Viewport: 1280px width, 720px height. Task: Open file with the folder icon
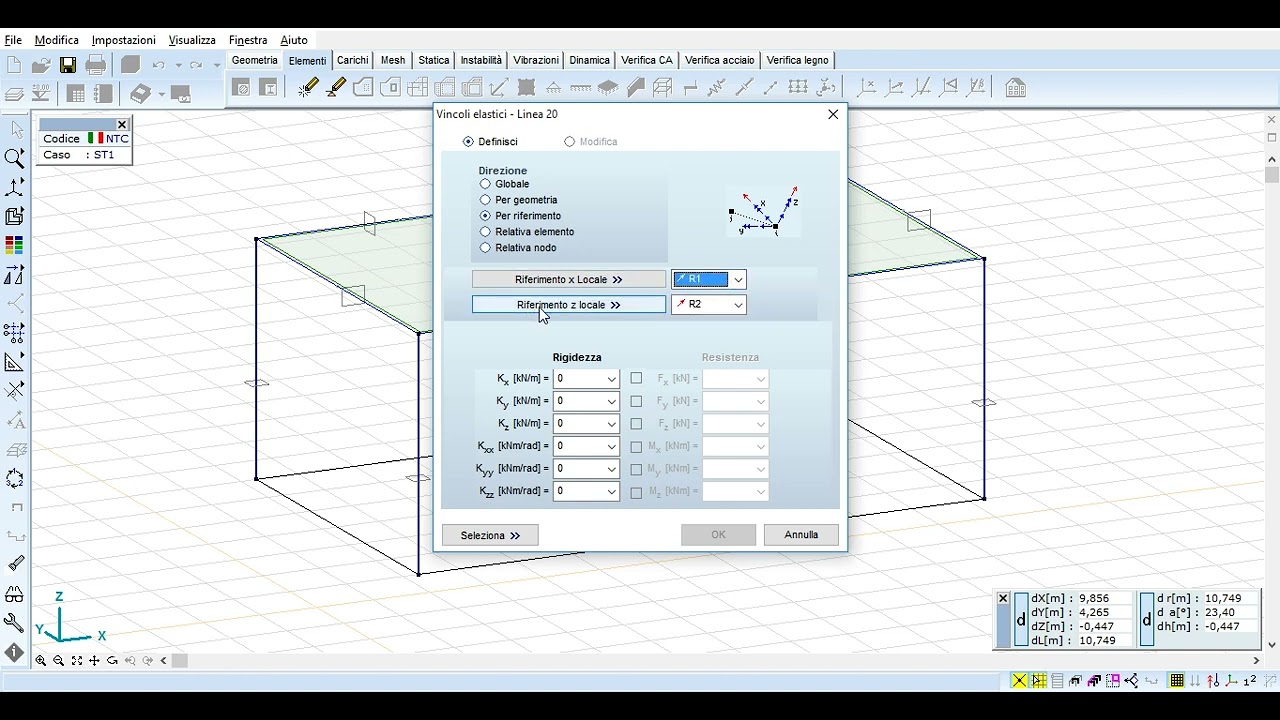coord(41,65)
